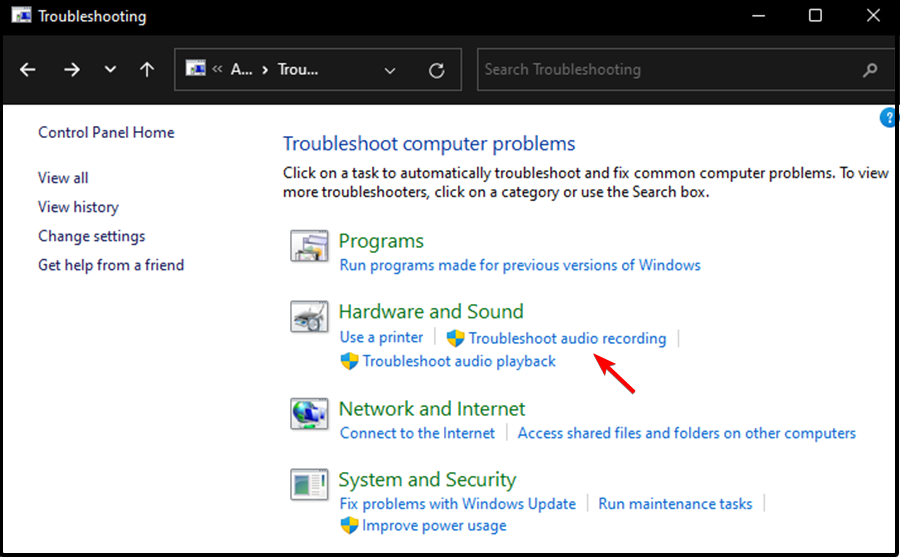The image size is (900, 557).
Task: Click the Network and Internet icon
Action: pyautogui.click(x=309, y=413)
